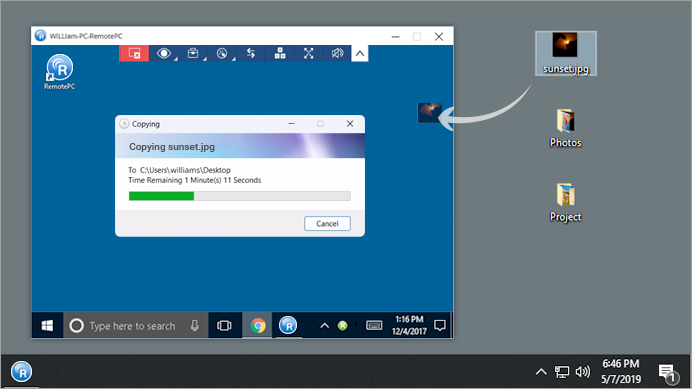Click the keyboard keys Ctrl+Alt+Del icon

pyautogui.click(x=280, y=54)
